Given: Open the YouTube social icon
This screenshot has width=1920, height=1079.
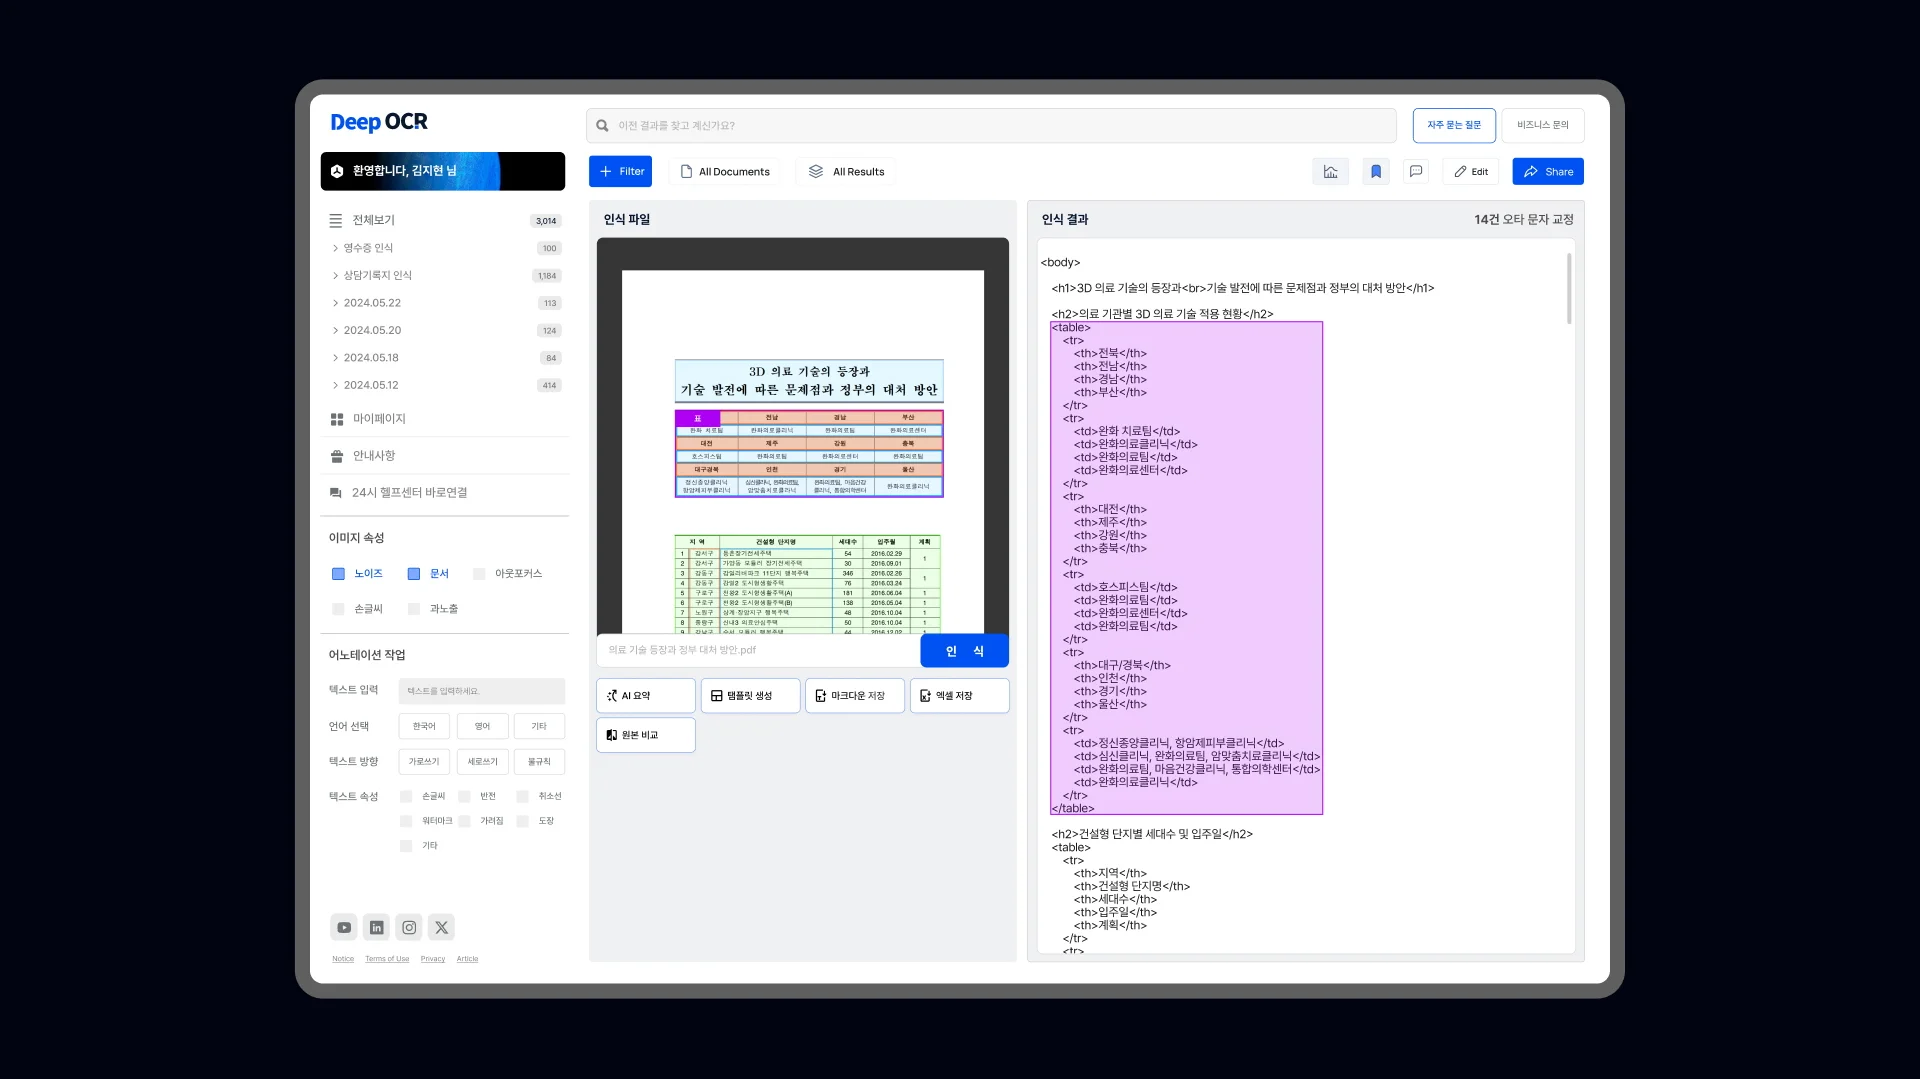Looking at the screenshot, I should pyautogui.click(x=344, y=927).
